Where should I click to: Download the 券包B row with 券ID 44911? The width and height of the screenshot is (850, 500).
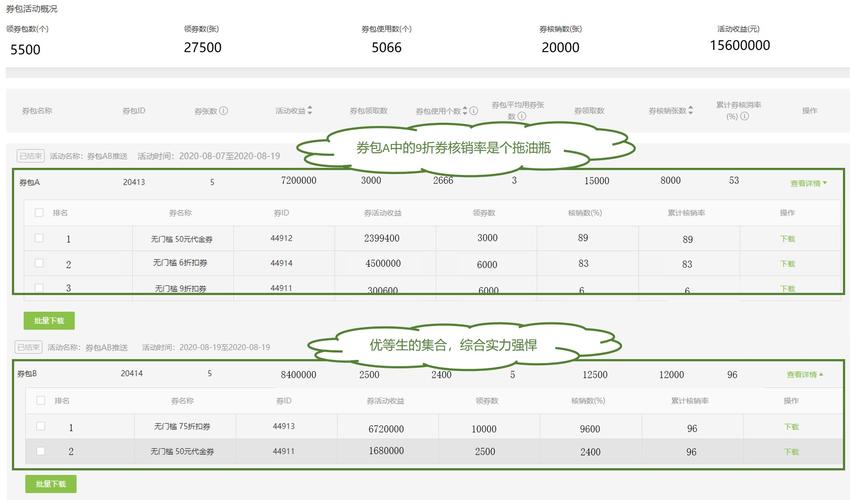pyautogui.click(x=791, y=452)
